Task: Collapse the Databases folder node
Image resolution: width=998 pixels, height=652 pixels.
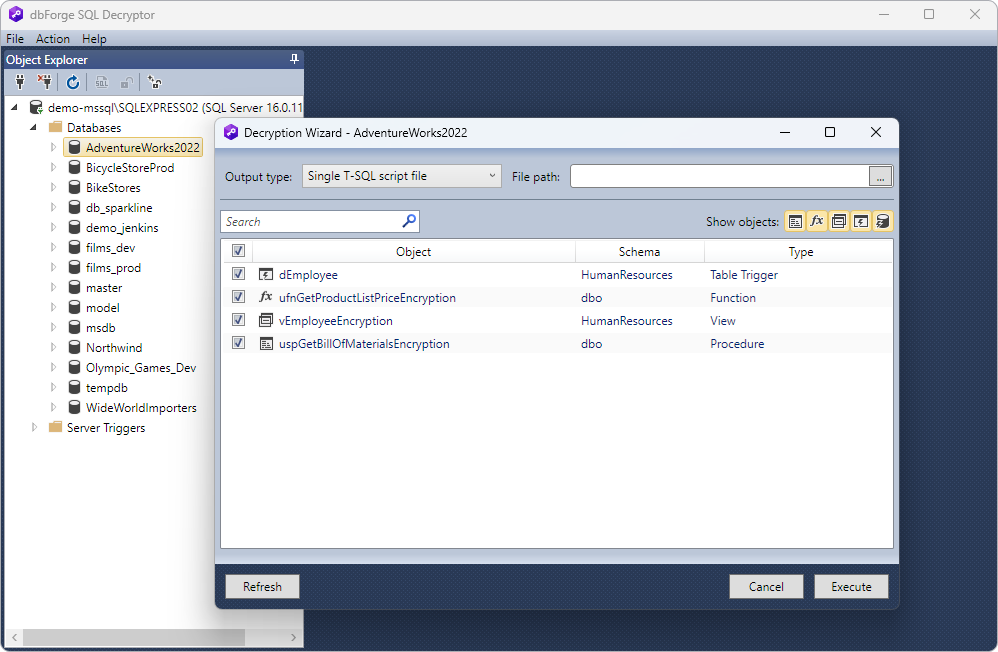Action: click(34, 127)
